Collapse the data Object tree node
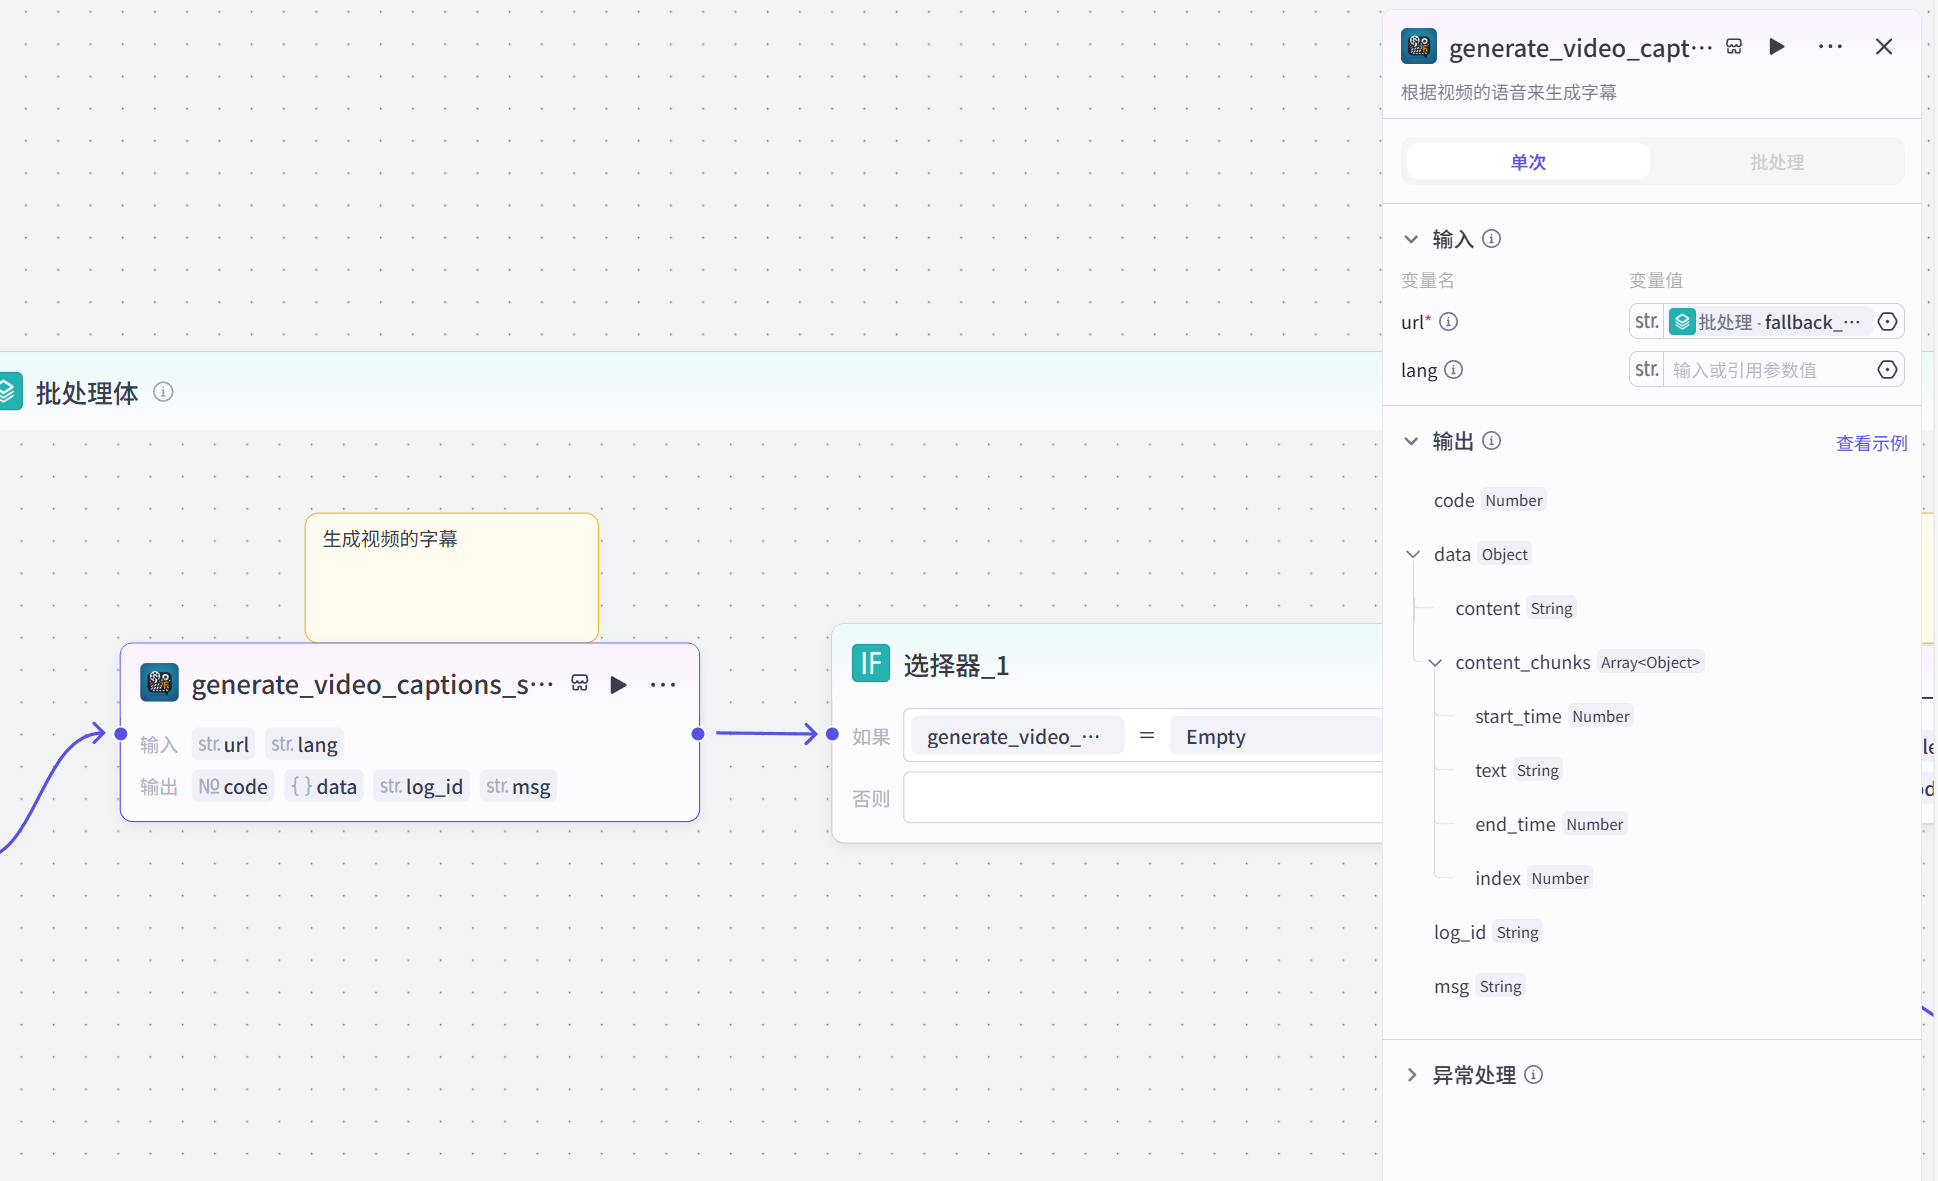1938x1181 pixels. click(x=1413, y=554)
